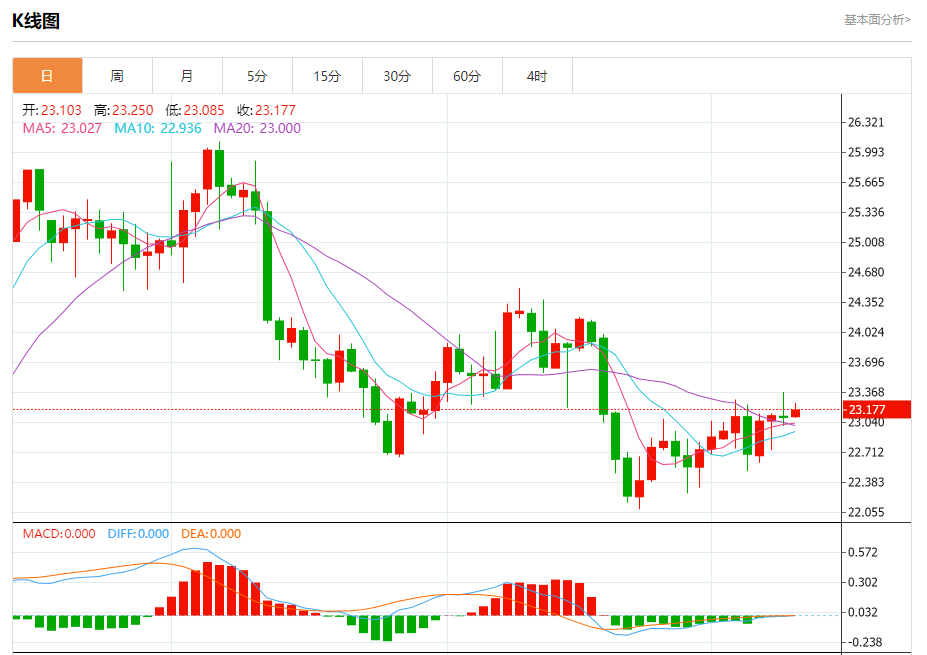Click the MA20: 23.000 label
The image size is (927, 655).
pyautogui.click(x=257, y=128)
